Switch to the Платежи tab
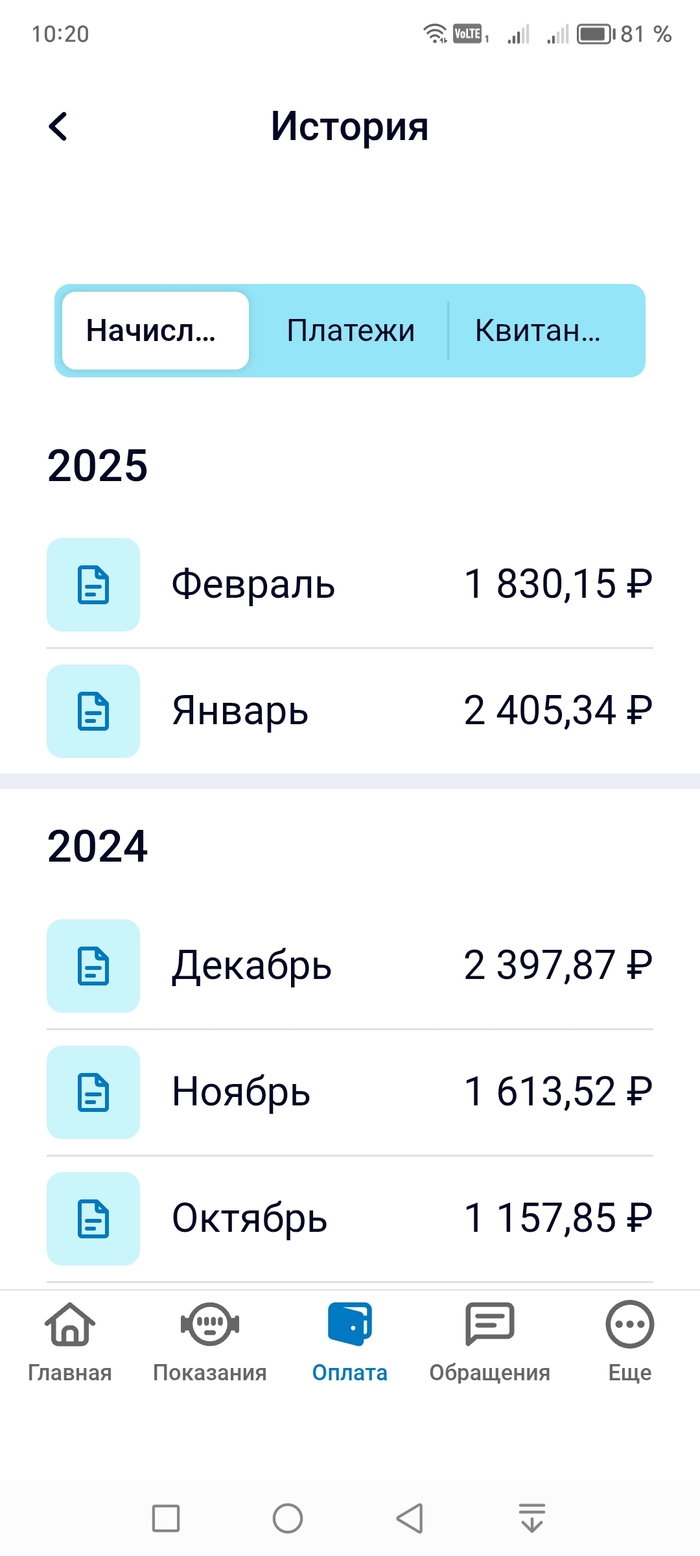 tap(350, 331)
